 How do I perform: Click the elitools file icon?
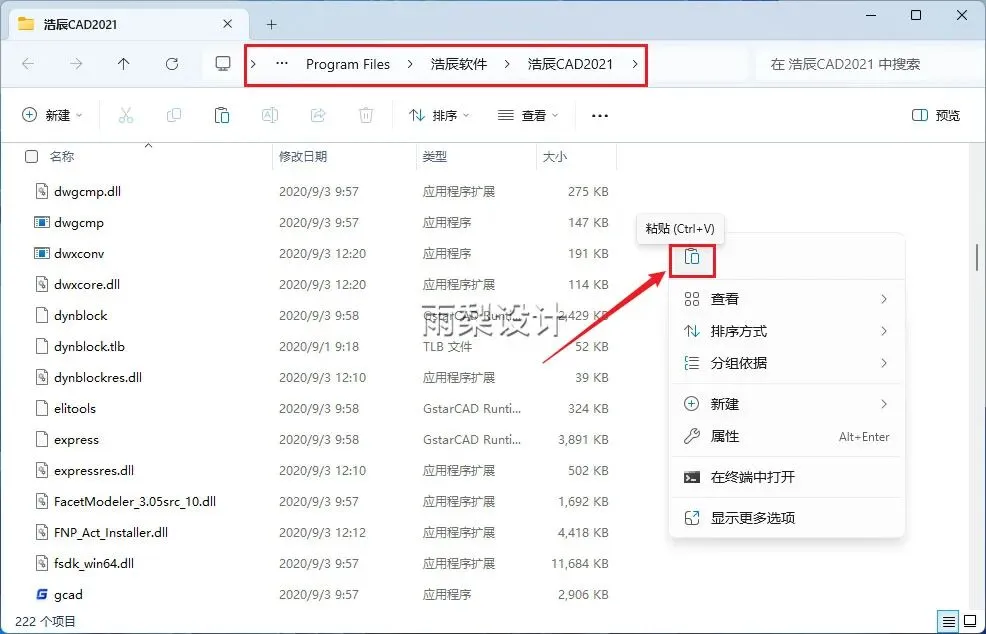[42, 408]
